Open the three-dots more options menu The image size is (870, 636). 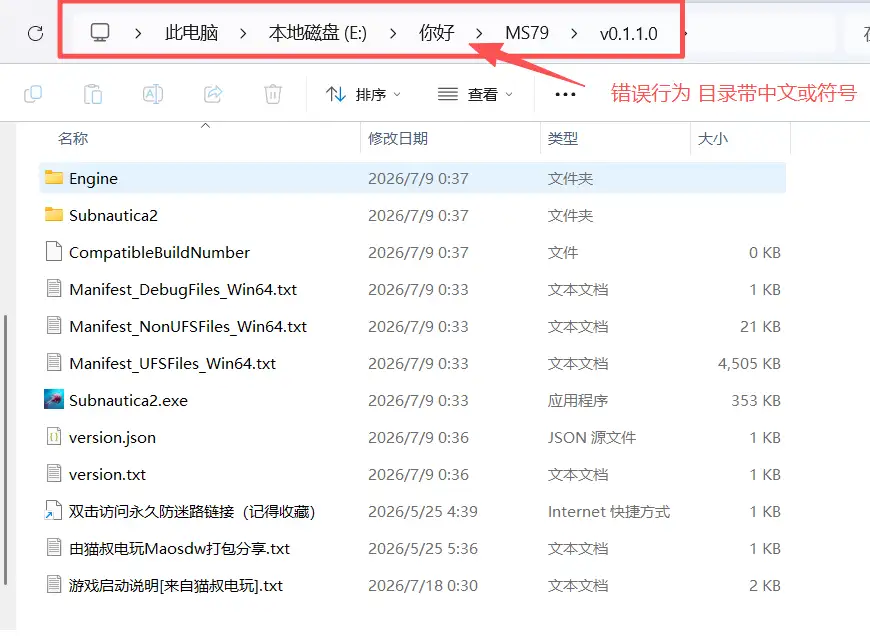(x=565, y=94)
